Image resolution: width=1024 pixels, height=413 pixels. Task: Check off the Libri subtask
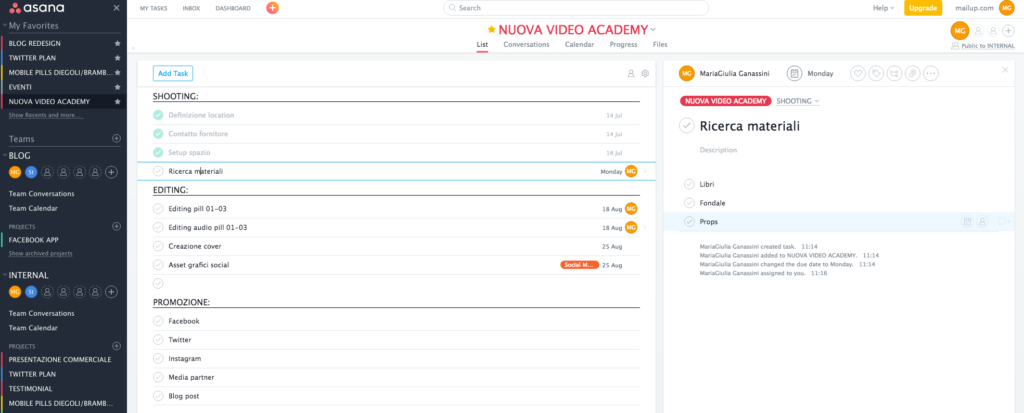[689, 184]
